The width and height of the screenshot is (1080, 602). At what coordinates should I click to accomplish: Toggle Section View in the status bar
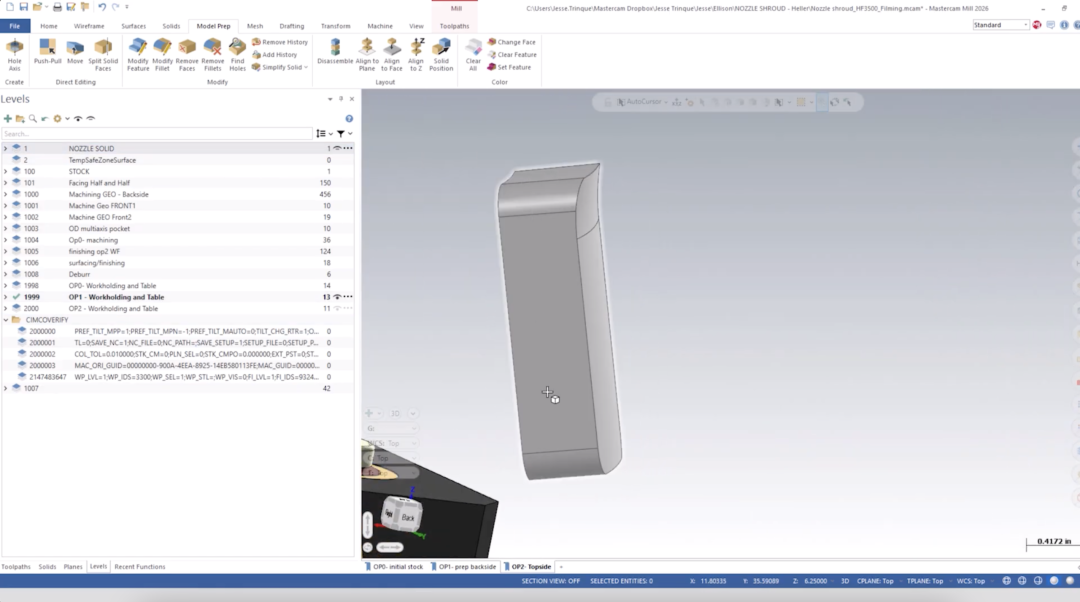tap(550, 581)
